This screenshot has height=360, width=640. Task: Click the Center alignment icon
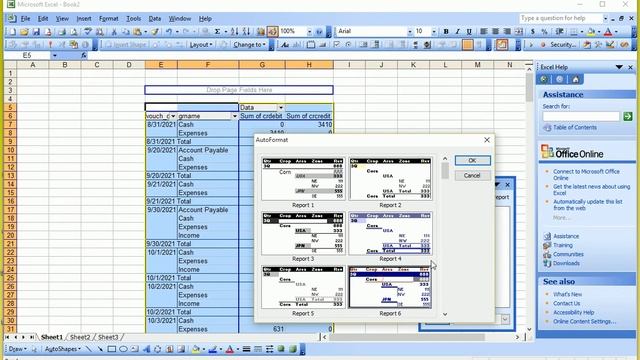[495, 31]
